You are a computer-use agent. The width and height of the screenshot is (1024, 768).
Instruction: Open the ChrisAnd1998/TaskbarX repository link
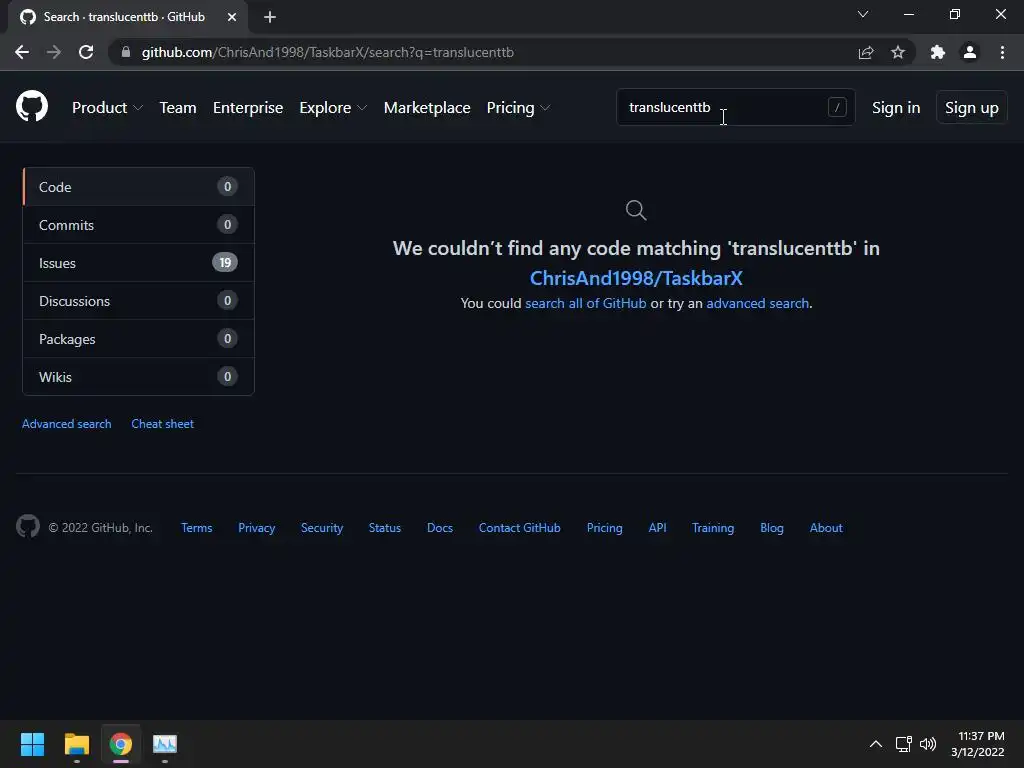636,278
